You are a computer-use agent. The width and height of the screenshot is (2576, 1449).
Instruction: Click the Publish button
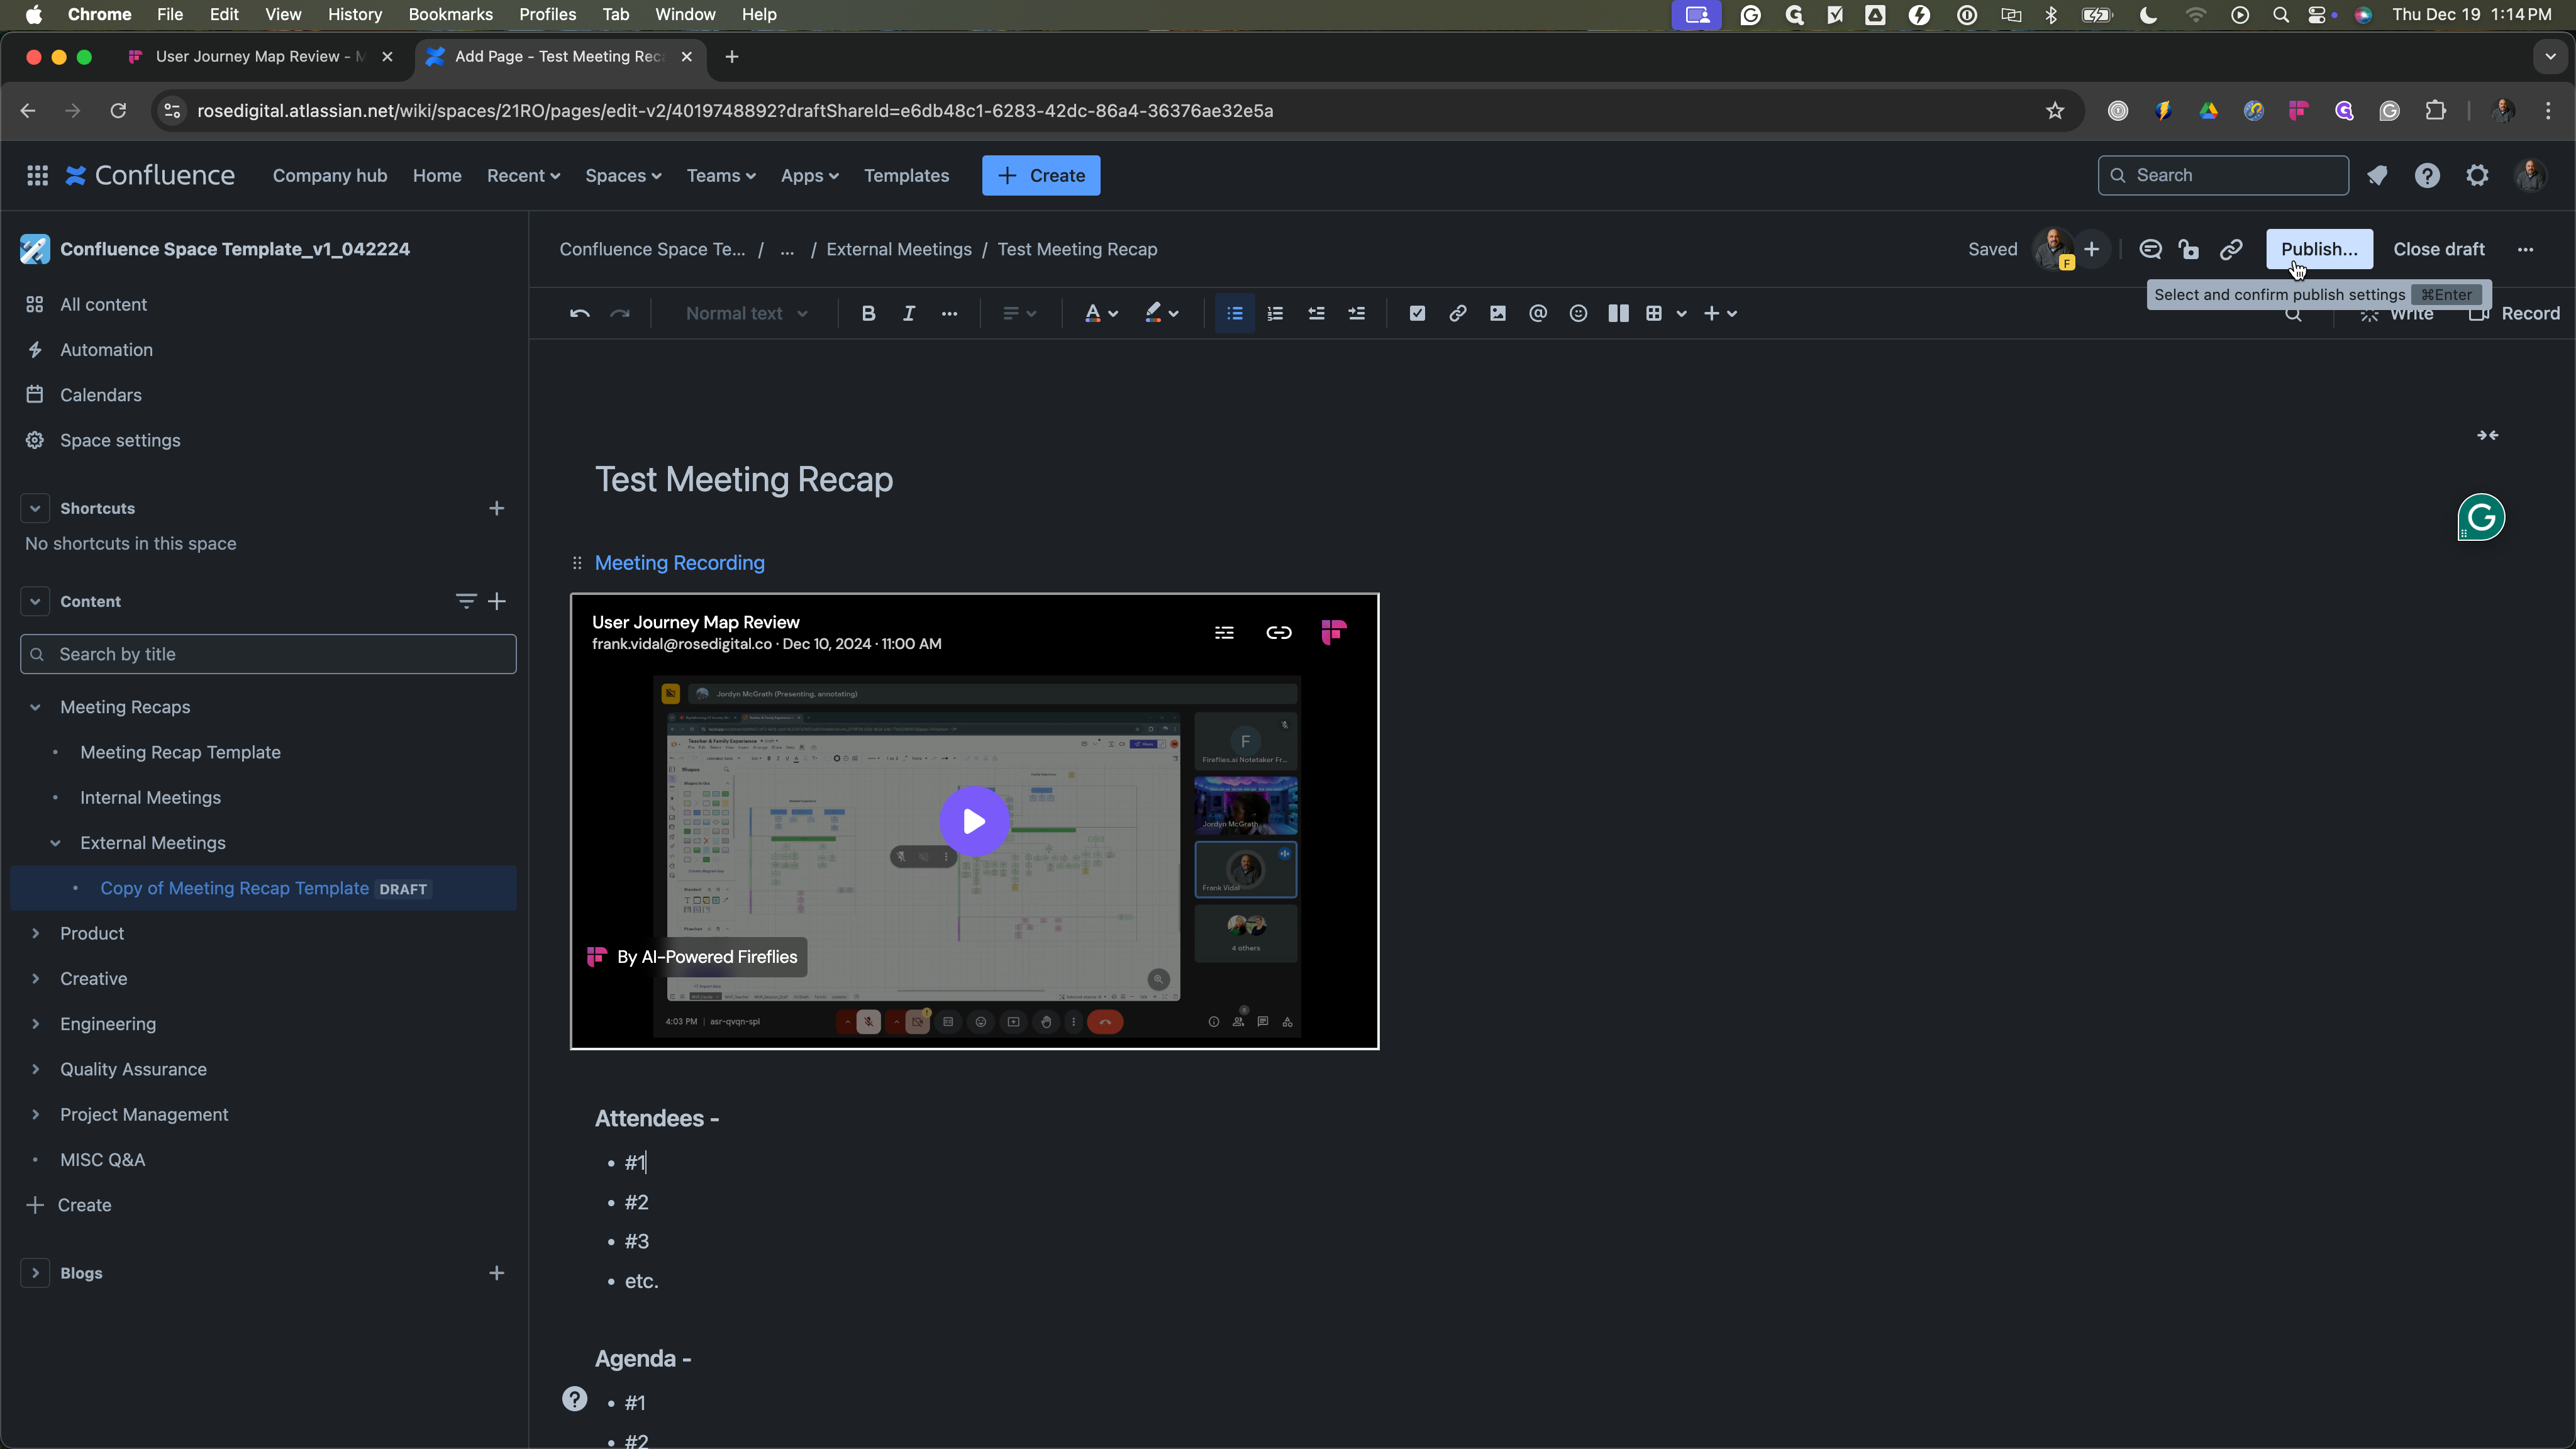tap(2319, 249)
